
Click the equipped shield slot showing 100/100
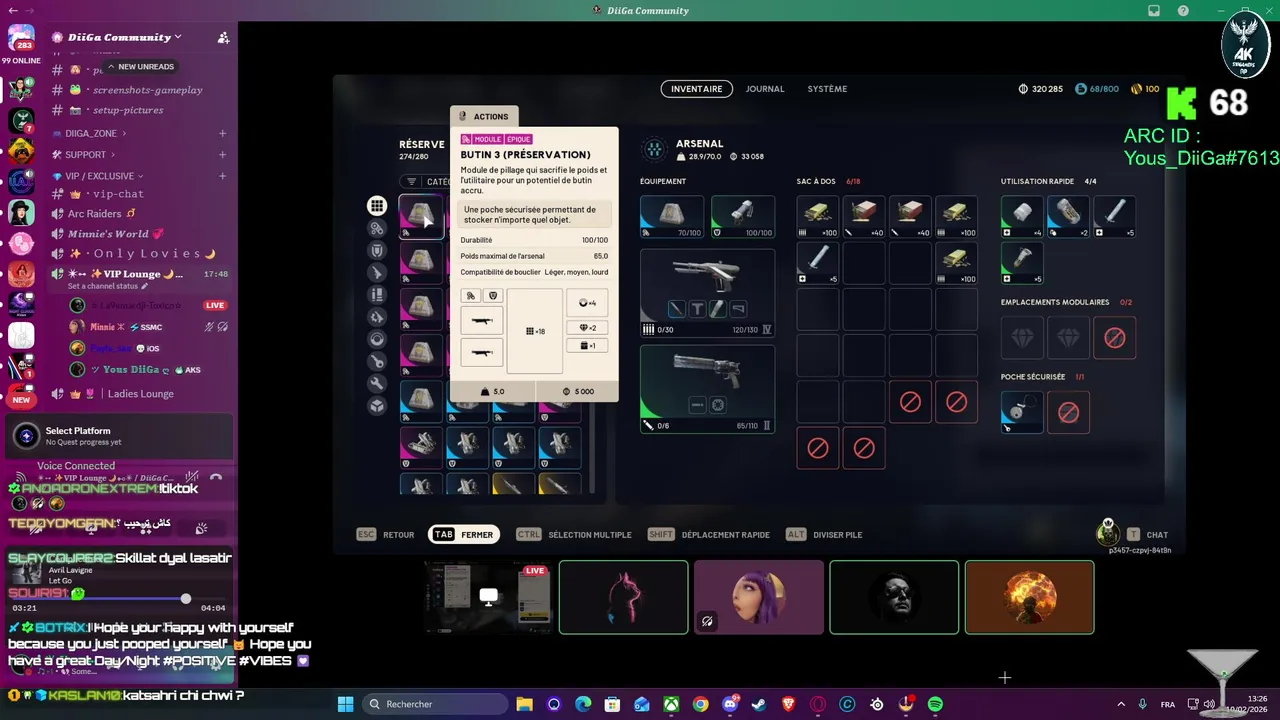pyautogui.click(x=742, y=216)
